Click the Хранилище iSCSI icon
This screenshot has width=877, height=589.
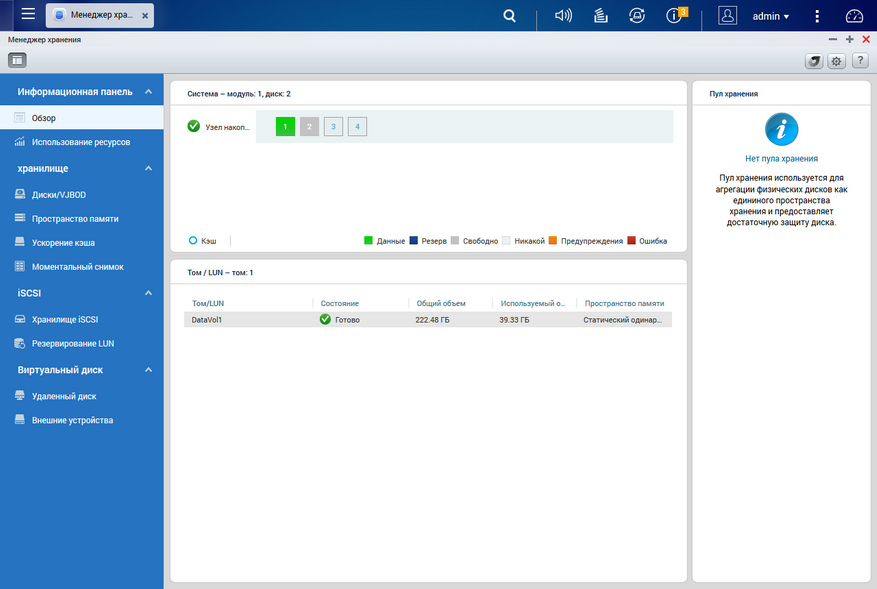coord(20,319)
